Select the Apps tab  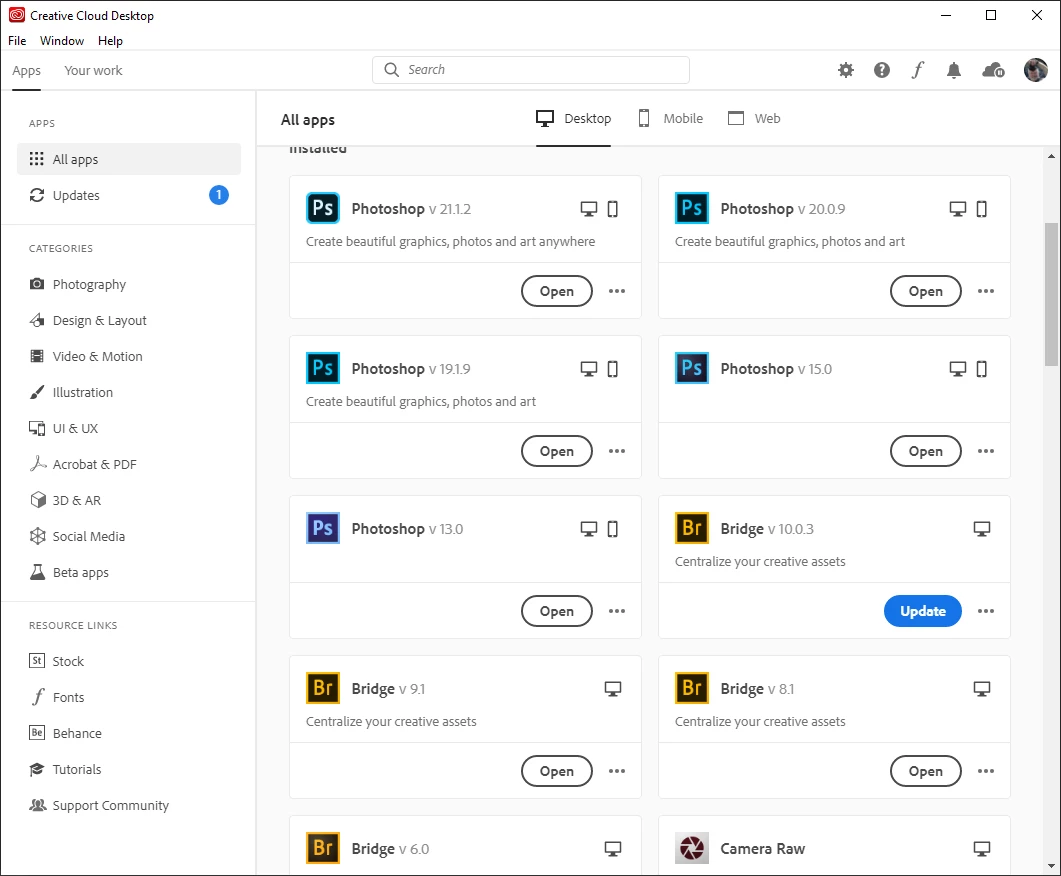[26, 70]
